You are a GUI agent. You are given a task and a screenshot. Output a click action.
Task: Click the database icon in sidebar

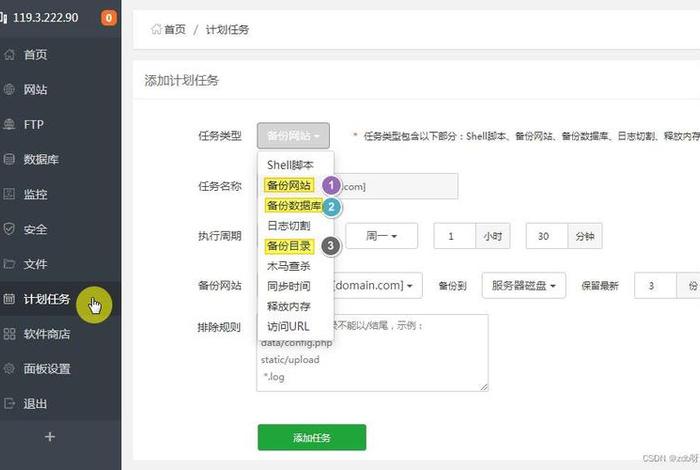pyautogui.click(x=9, y=159)
